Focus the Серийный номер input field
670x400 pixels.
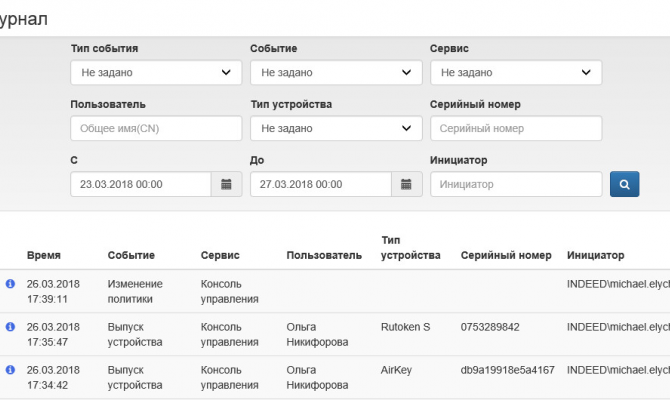tap(515, 129)
